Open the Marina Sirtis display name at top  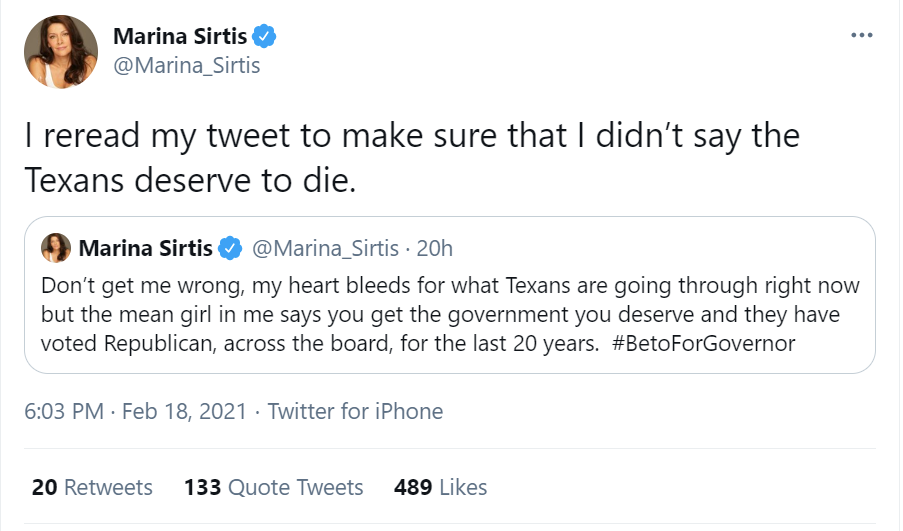(x=180, y=38)
